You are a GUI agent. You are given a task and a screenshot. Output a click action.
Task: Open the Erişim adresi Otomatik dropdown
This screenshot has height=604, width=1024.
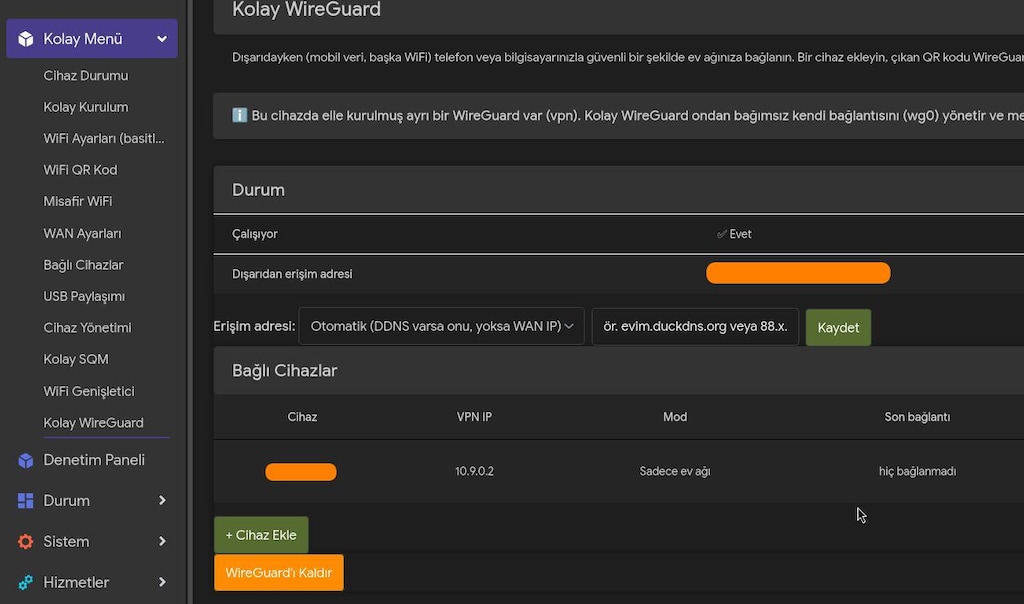(441, 326)
